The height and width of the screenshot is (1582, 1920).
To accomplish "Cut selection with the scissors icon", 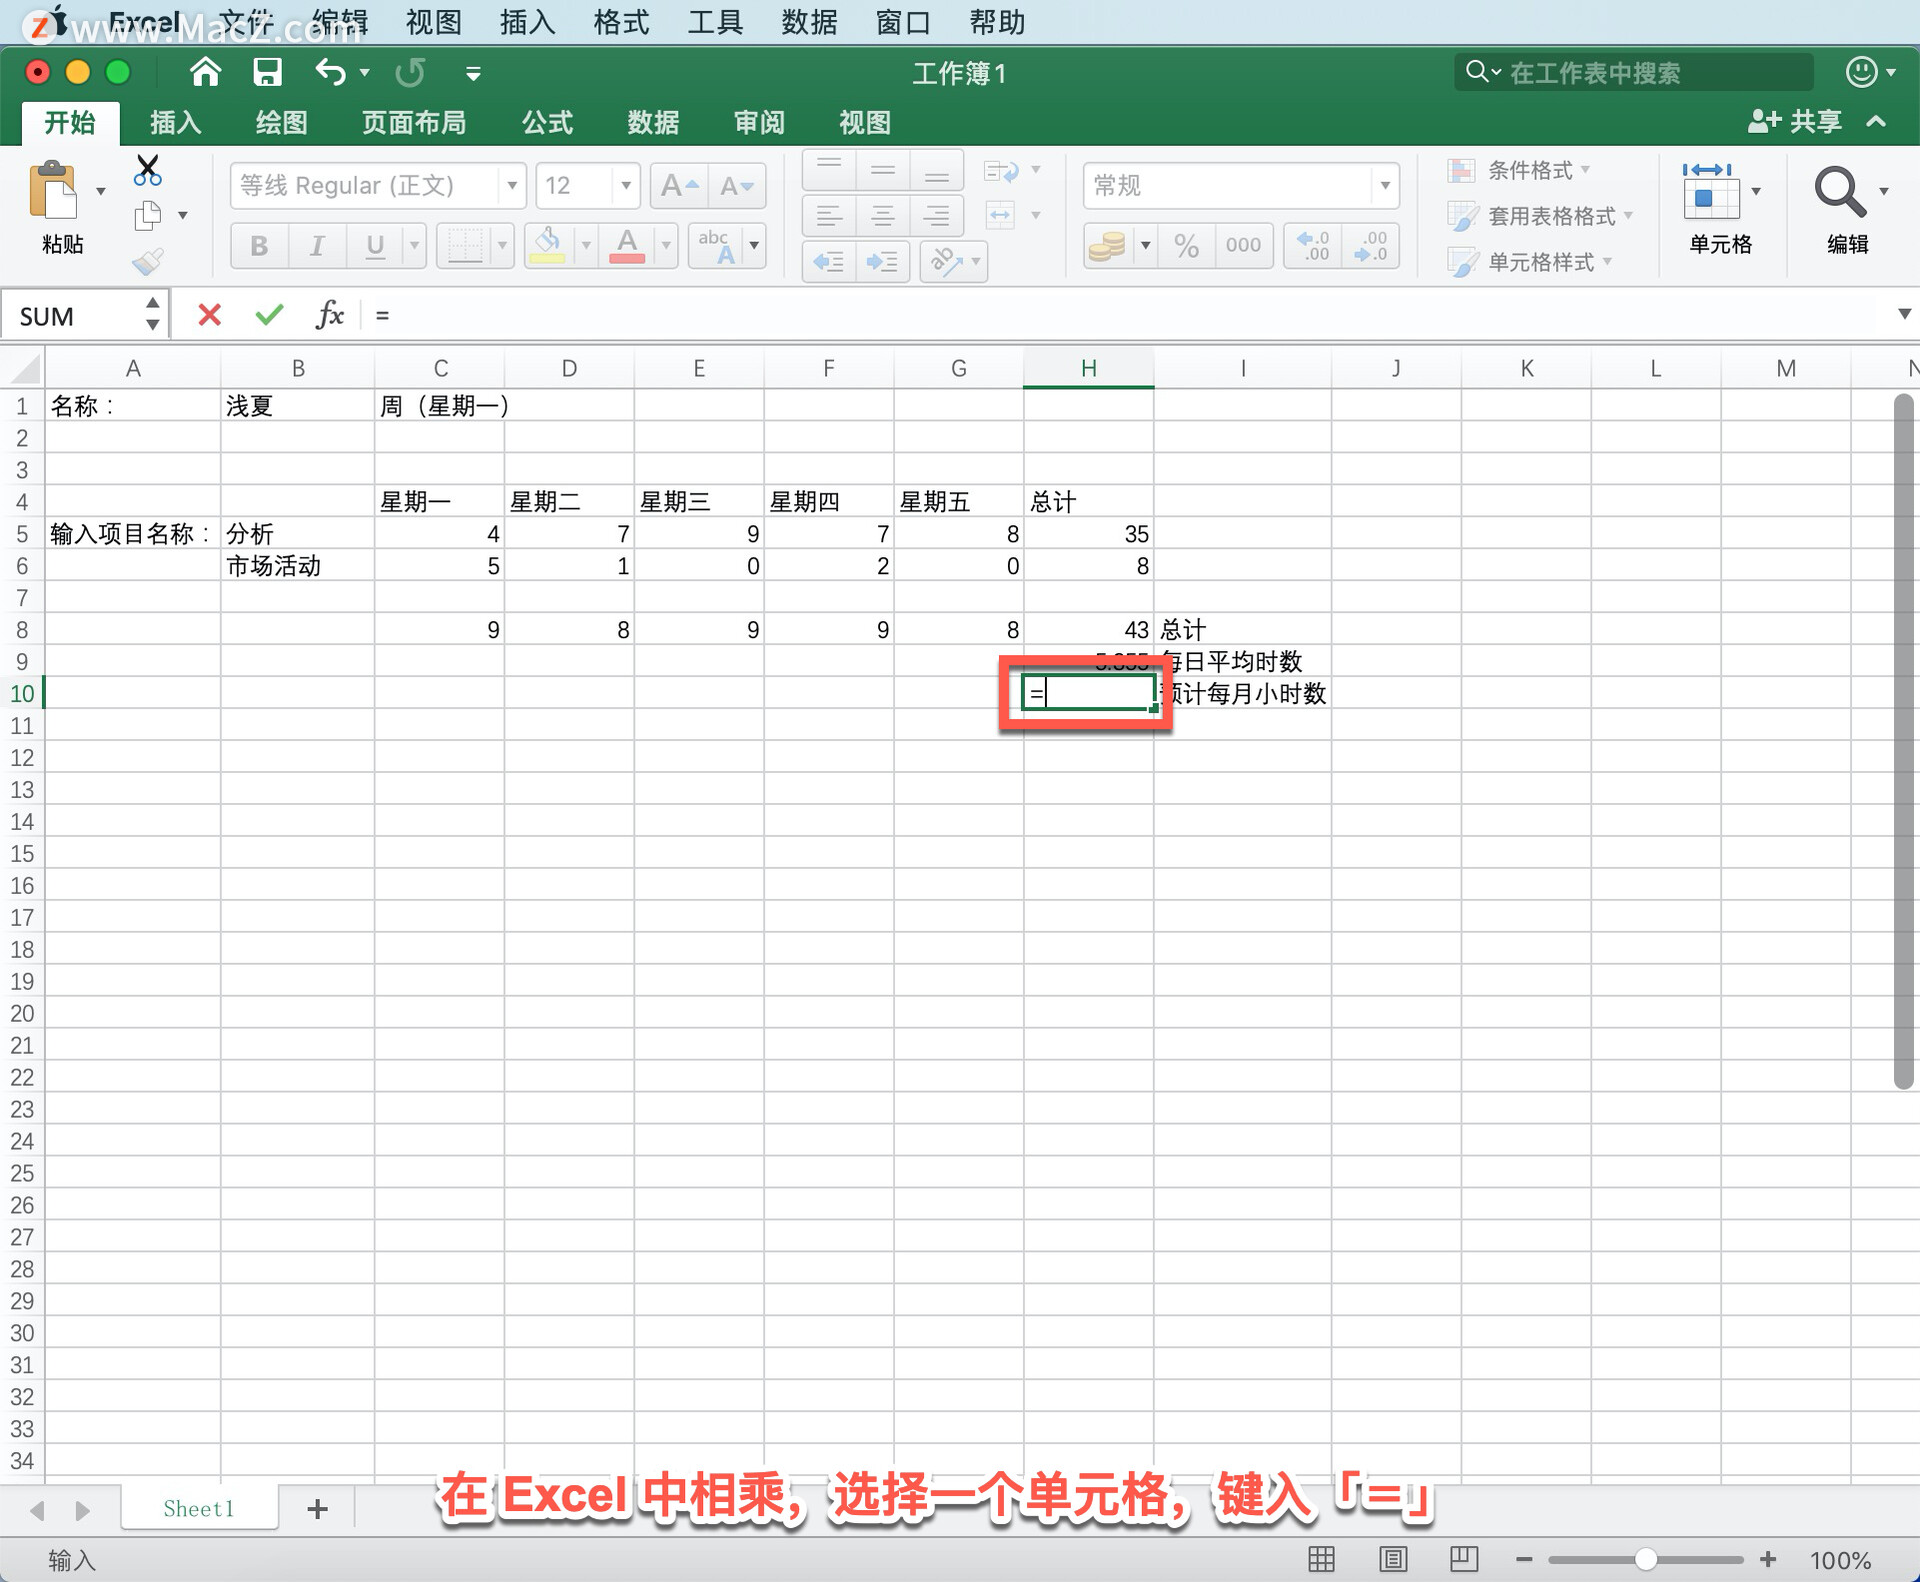I will (148, 171).
